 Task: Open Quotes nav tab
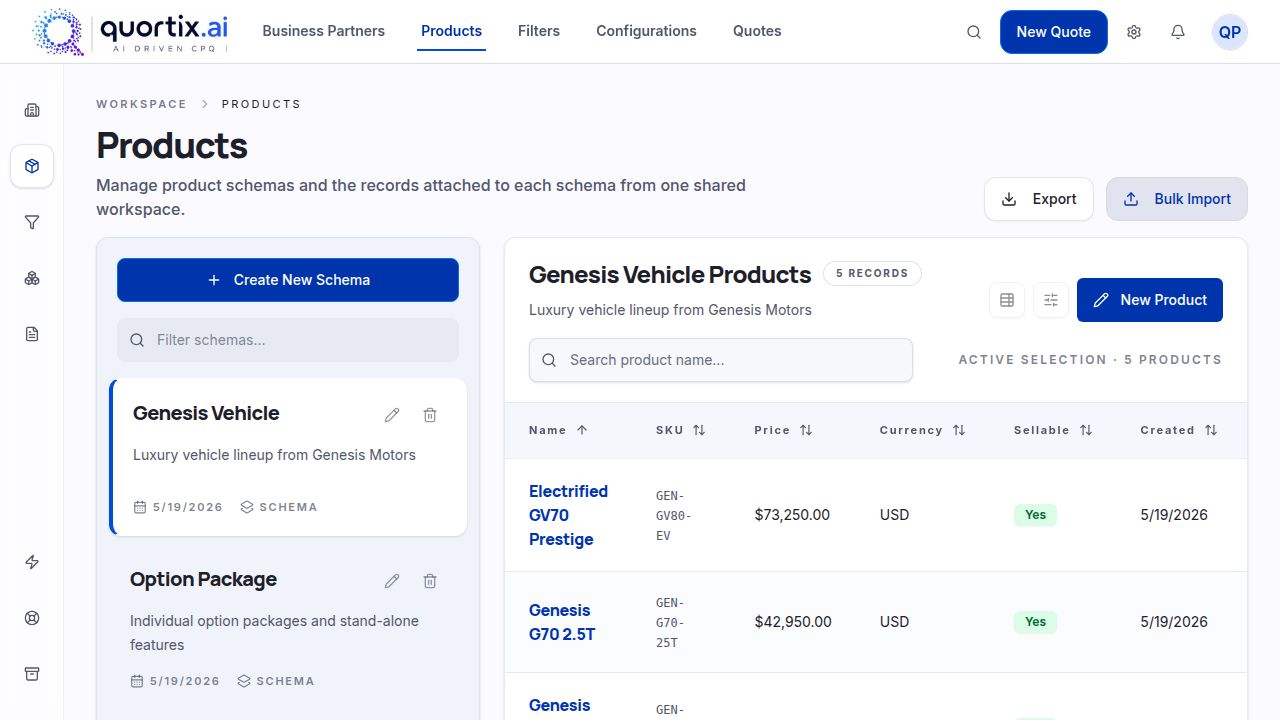tap(757, 31)
